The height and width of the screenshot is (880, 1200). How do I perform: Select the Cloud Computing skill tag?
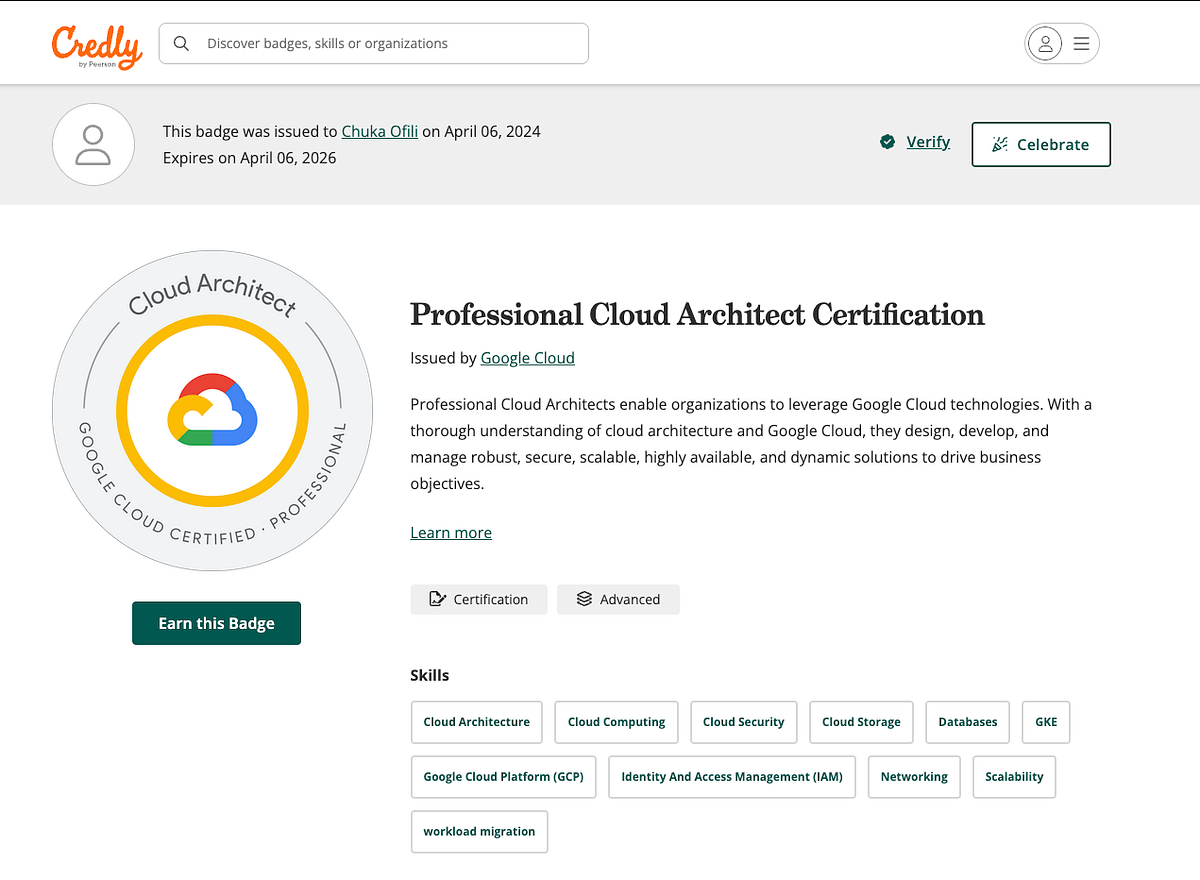[x=617, y=722]
